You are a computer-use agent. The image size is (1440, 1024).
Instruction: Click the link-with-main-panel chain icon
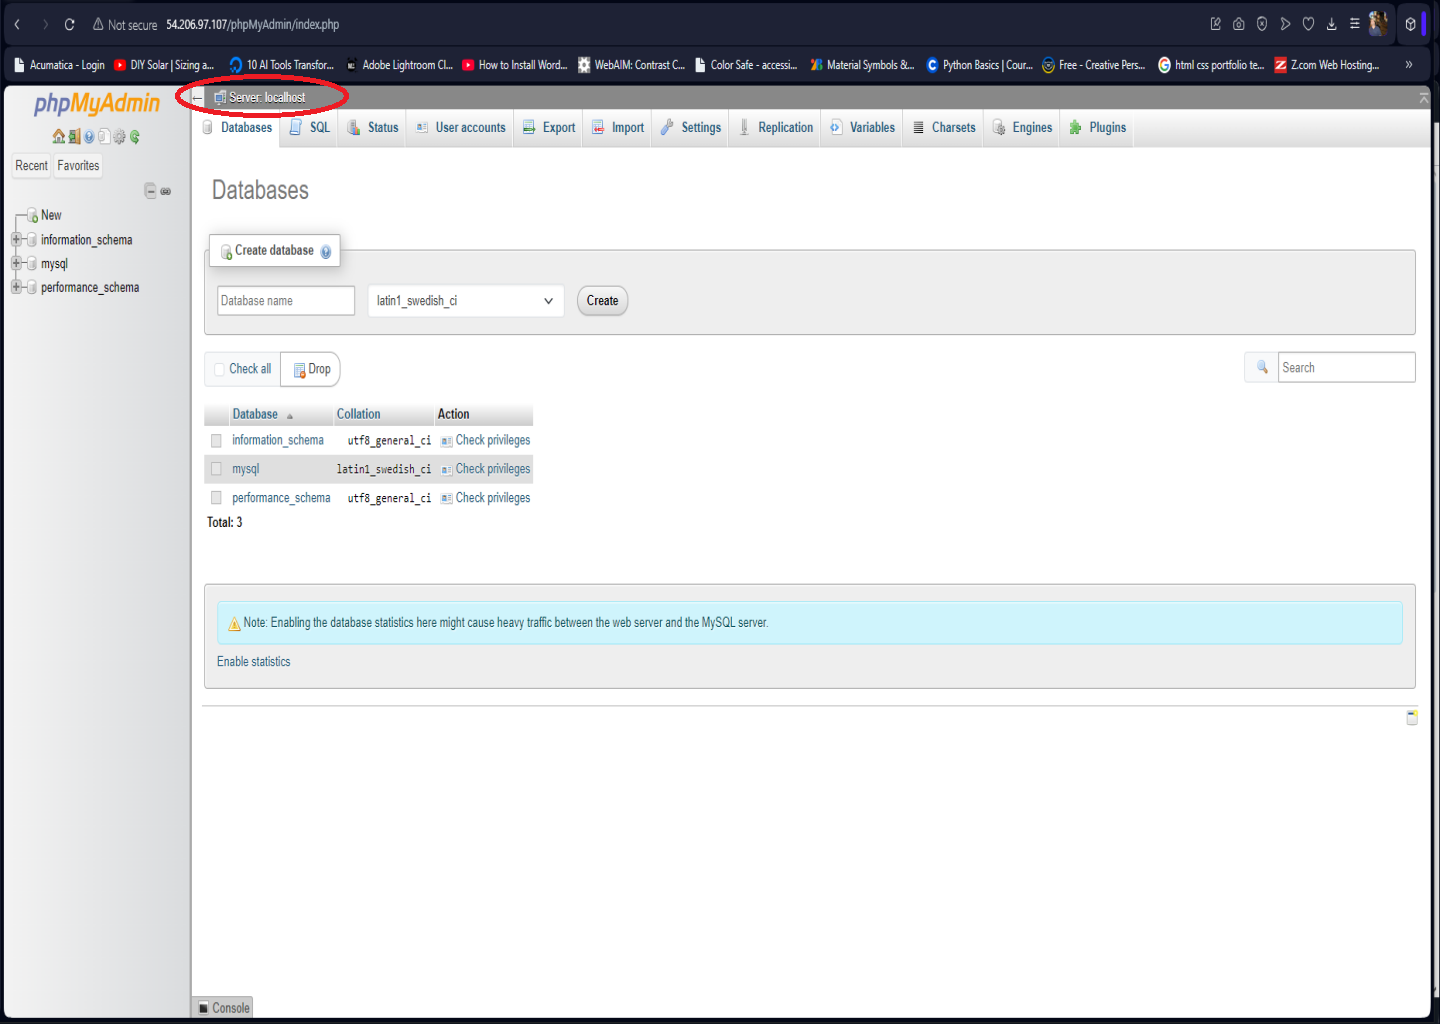166,191
